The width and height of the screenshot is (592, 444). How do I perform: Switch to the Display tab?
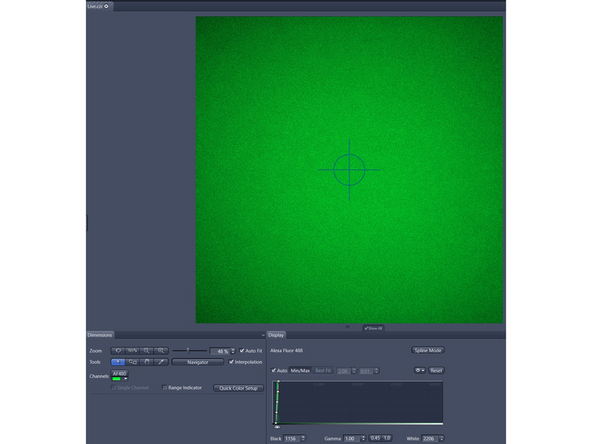pos(276,335)
